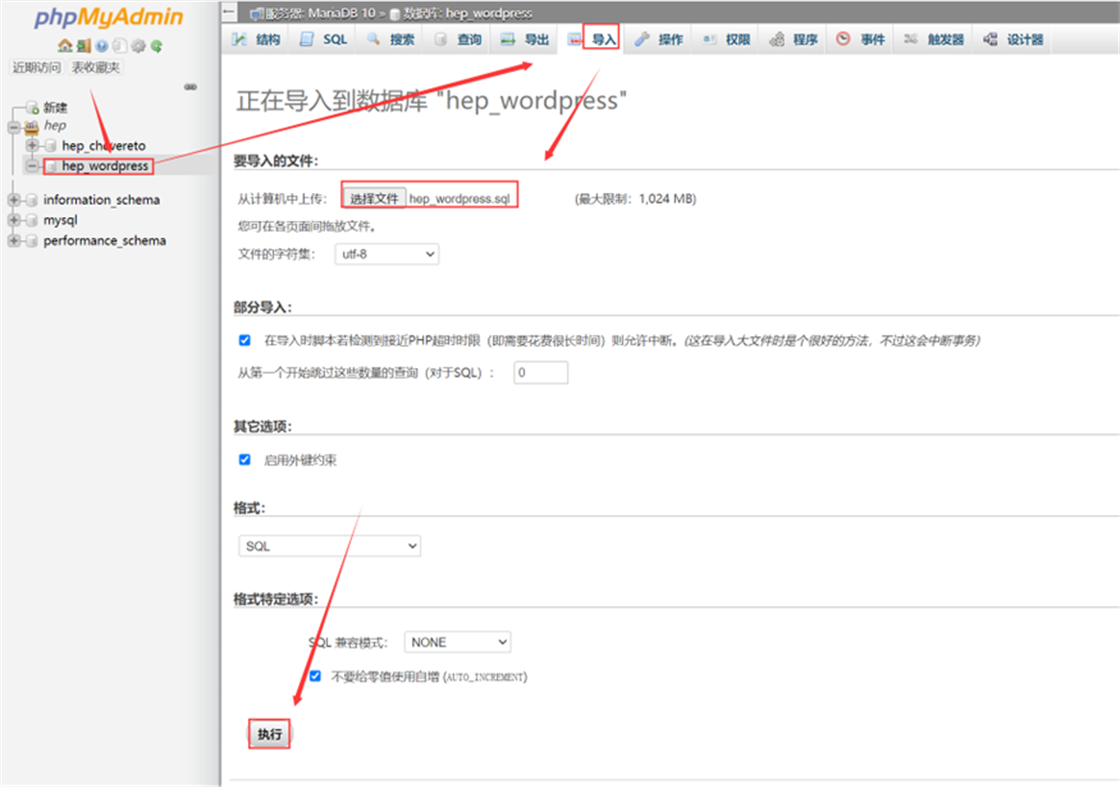Expand the performance_schema database node
The width and height of the screenshot is (1120, 787).
[14, 241]
